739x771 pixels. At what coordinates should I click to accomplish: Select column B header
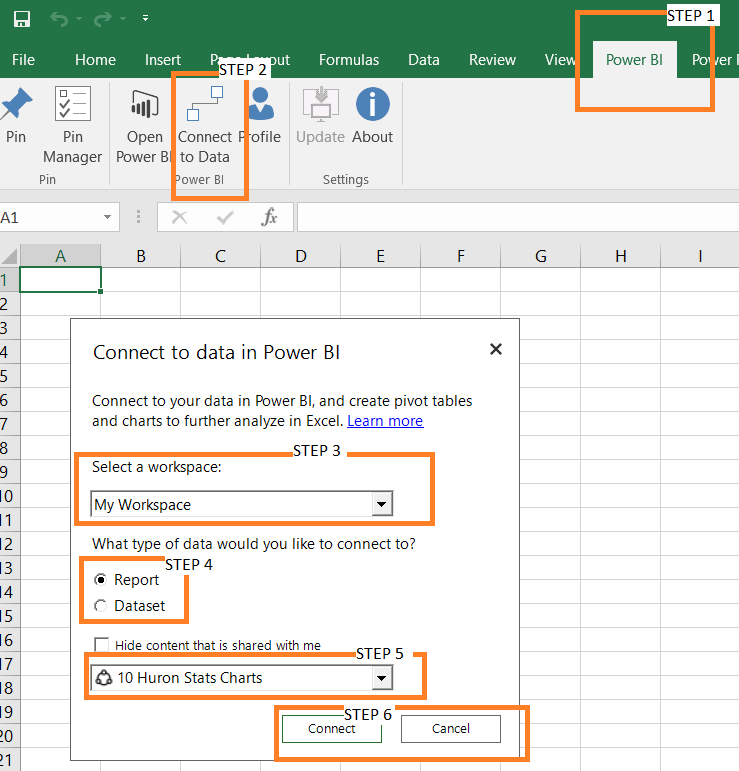(141, 256)
